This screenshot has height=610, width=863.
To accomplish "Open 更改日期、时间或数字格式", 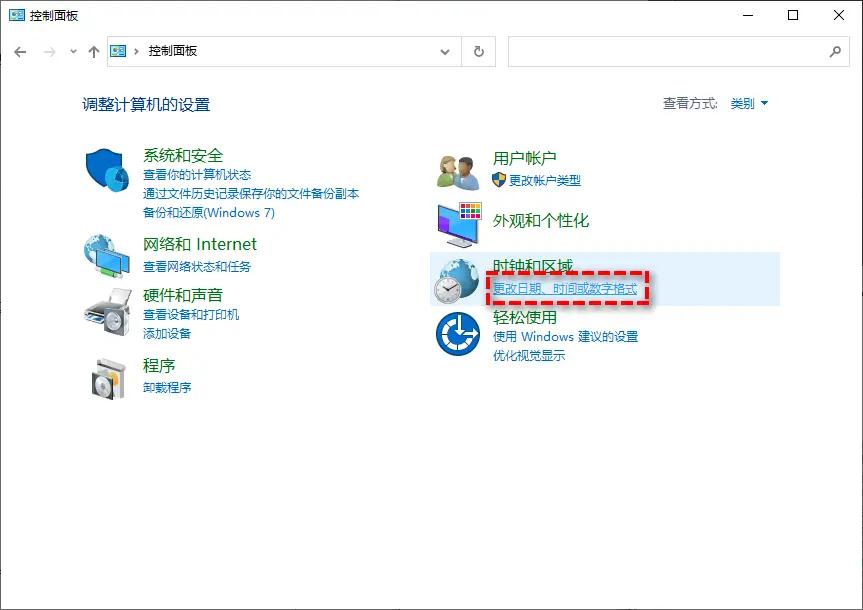I will tap(565, 290).
